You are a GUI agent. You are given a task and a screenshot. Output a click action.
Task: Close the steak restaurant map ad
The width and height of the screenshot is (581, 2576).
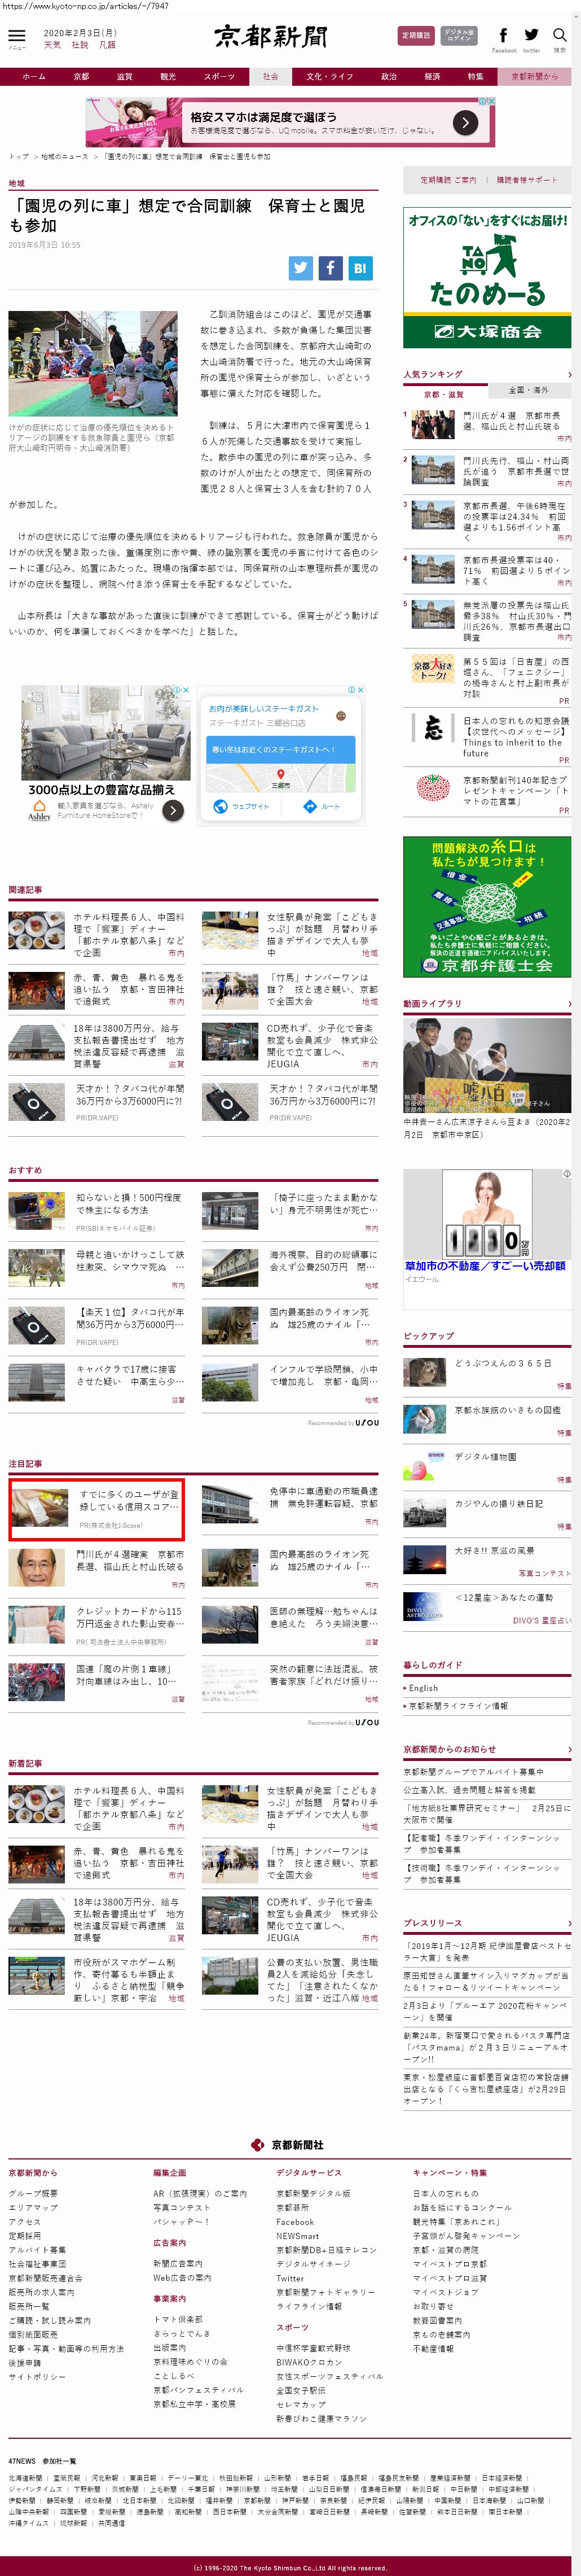(x=360, y=690)
